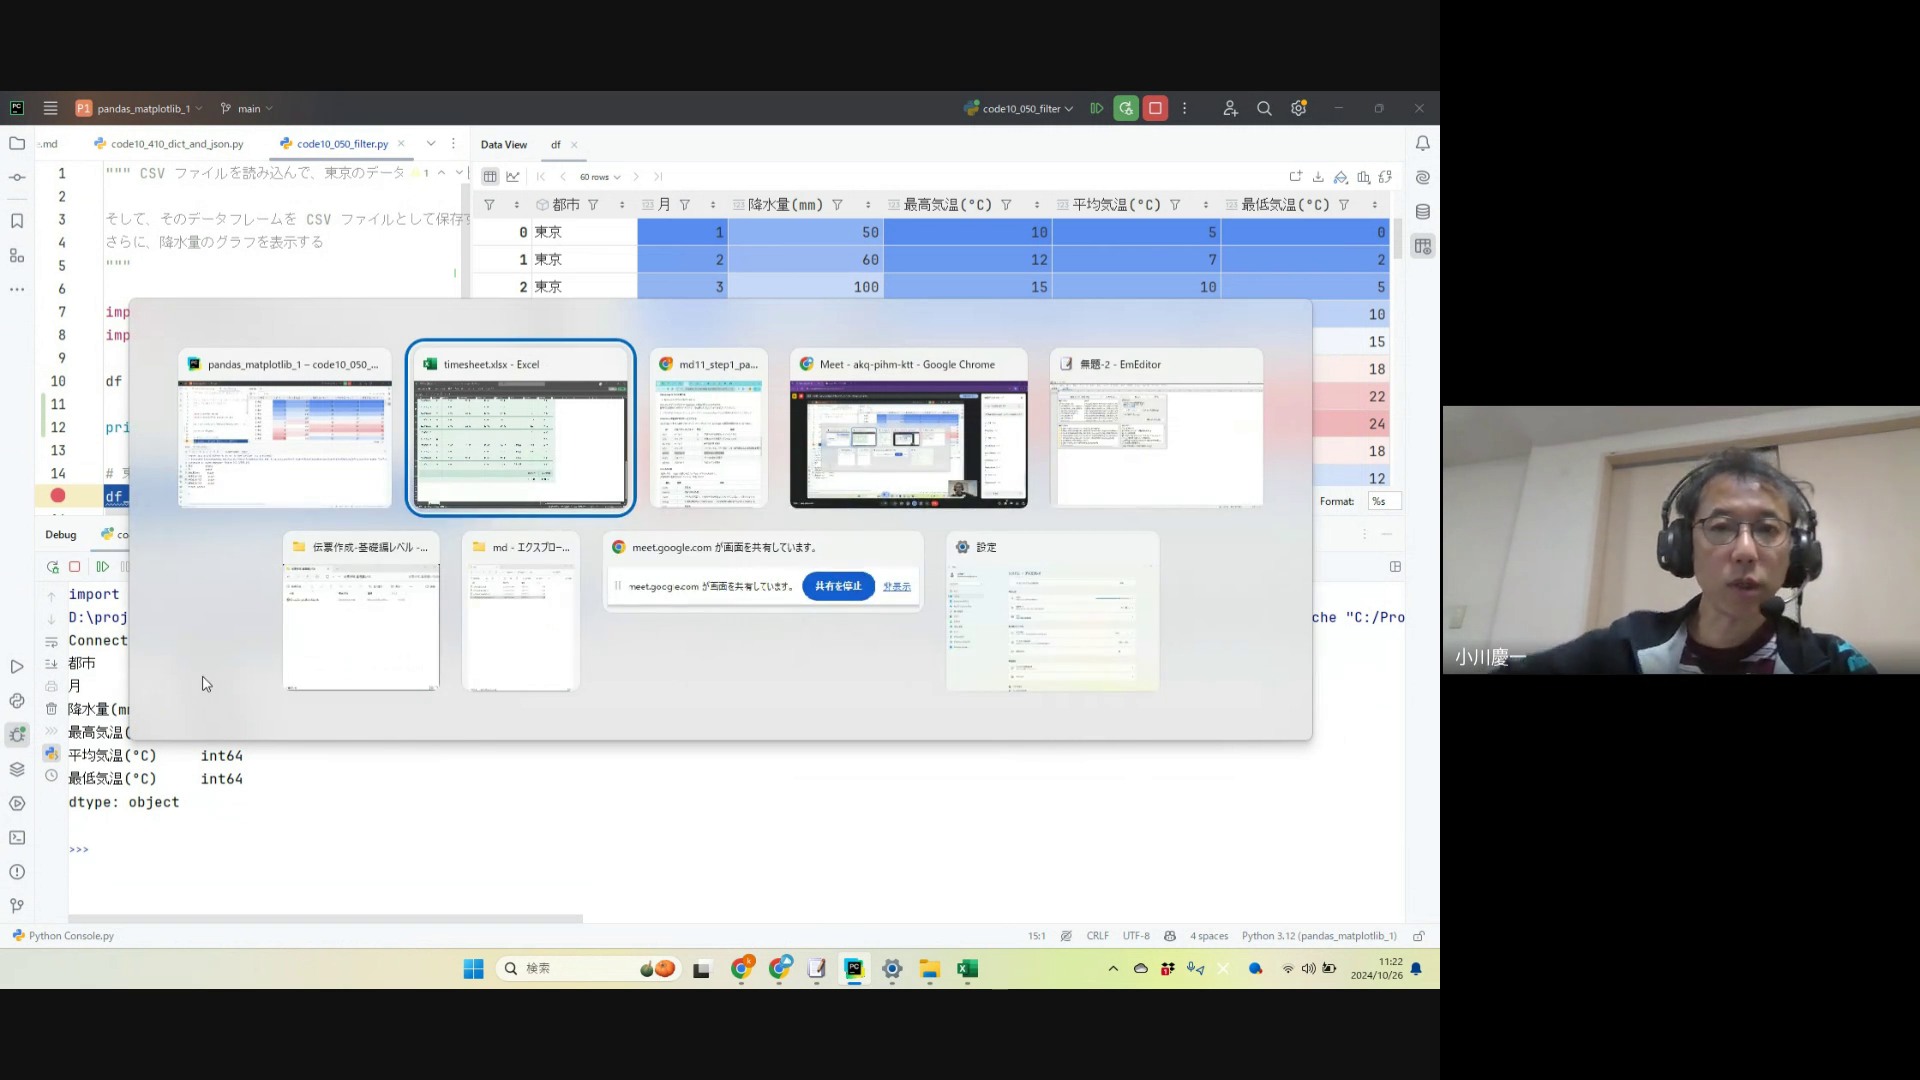The width and height of the screenshot is (1920, 1080).
Task: Click the Format input field showing %s
Action: (1385, 502)
